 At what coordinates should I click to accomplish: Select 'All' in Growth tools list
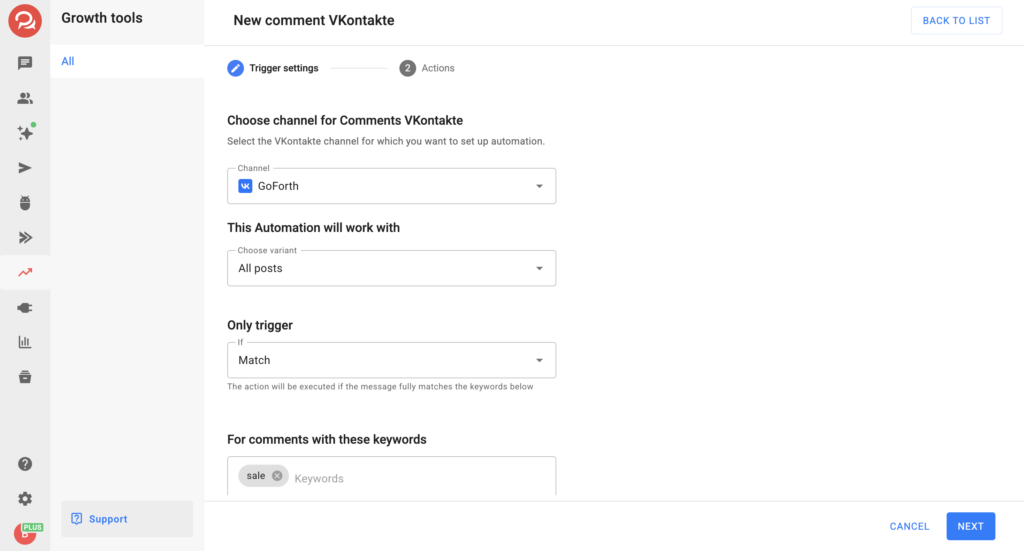[x=68, y=61]
